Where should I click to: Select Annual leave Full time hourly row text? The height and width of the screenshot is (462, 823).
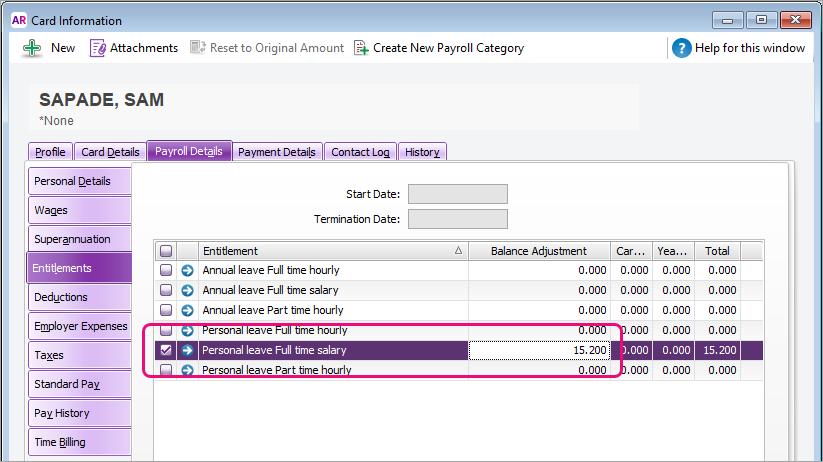271,270
